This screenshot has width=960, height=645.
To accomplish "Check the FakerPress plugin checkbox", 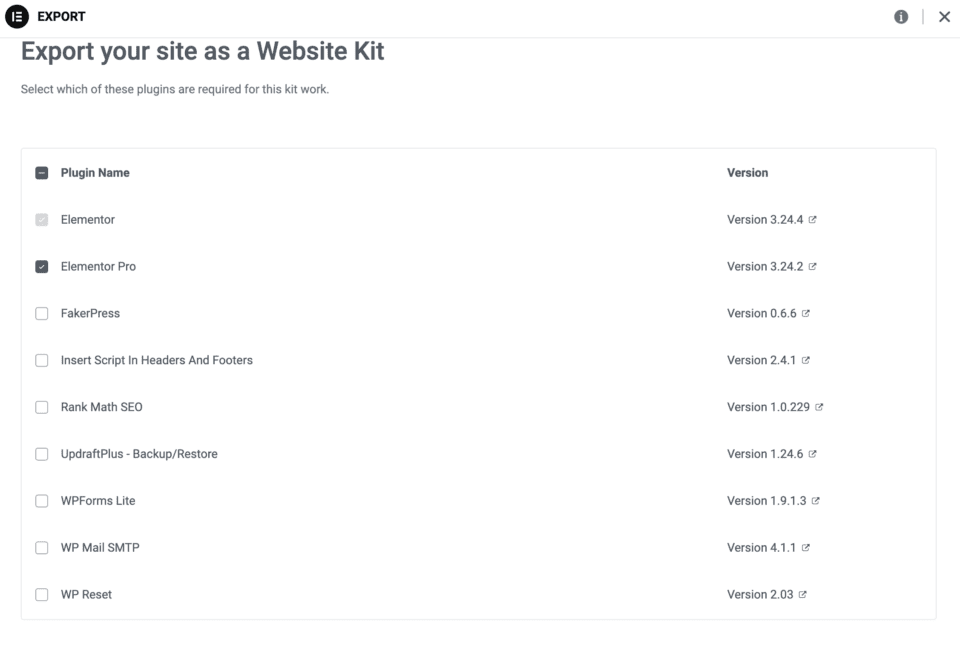I will coord(42,314).
